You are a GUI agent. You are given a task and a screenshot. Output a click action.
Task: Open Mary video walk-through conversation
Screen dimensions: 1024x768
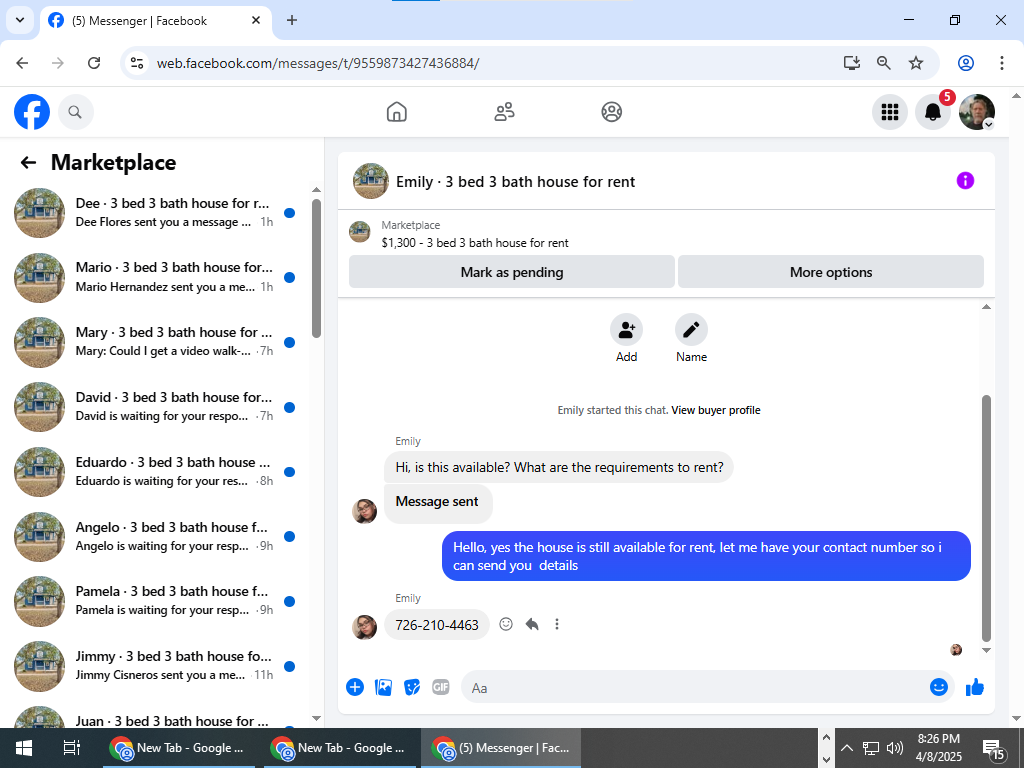click(155, 342)
